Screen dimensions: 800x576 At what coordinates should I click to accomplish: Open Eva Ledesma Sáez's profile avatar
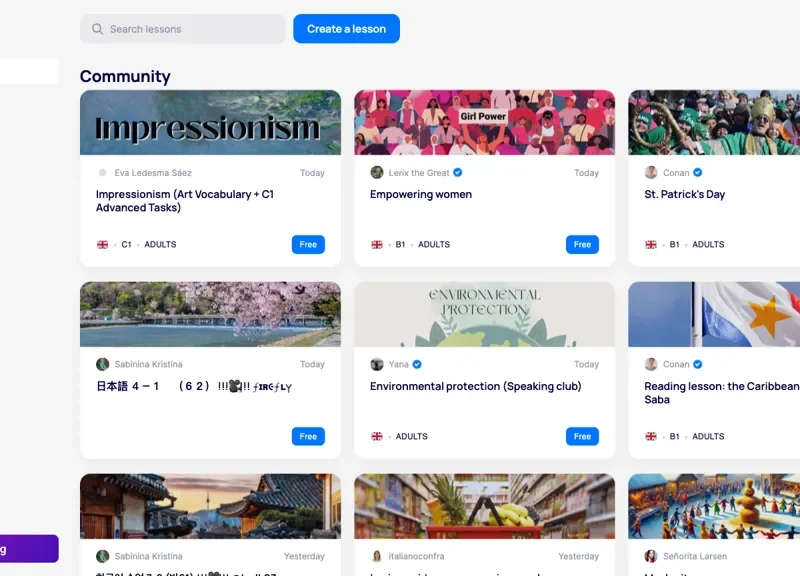coord(102,173)
